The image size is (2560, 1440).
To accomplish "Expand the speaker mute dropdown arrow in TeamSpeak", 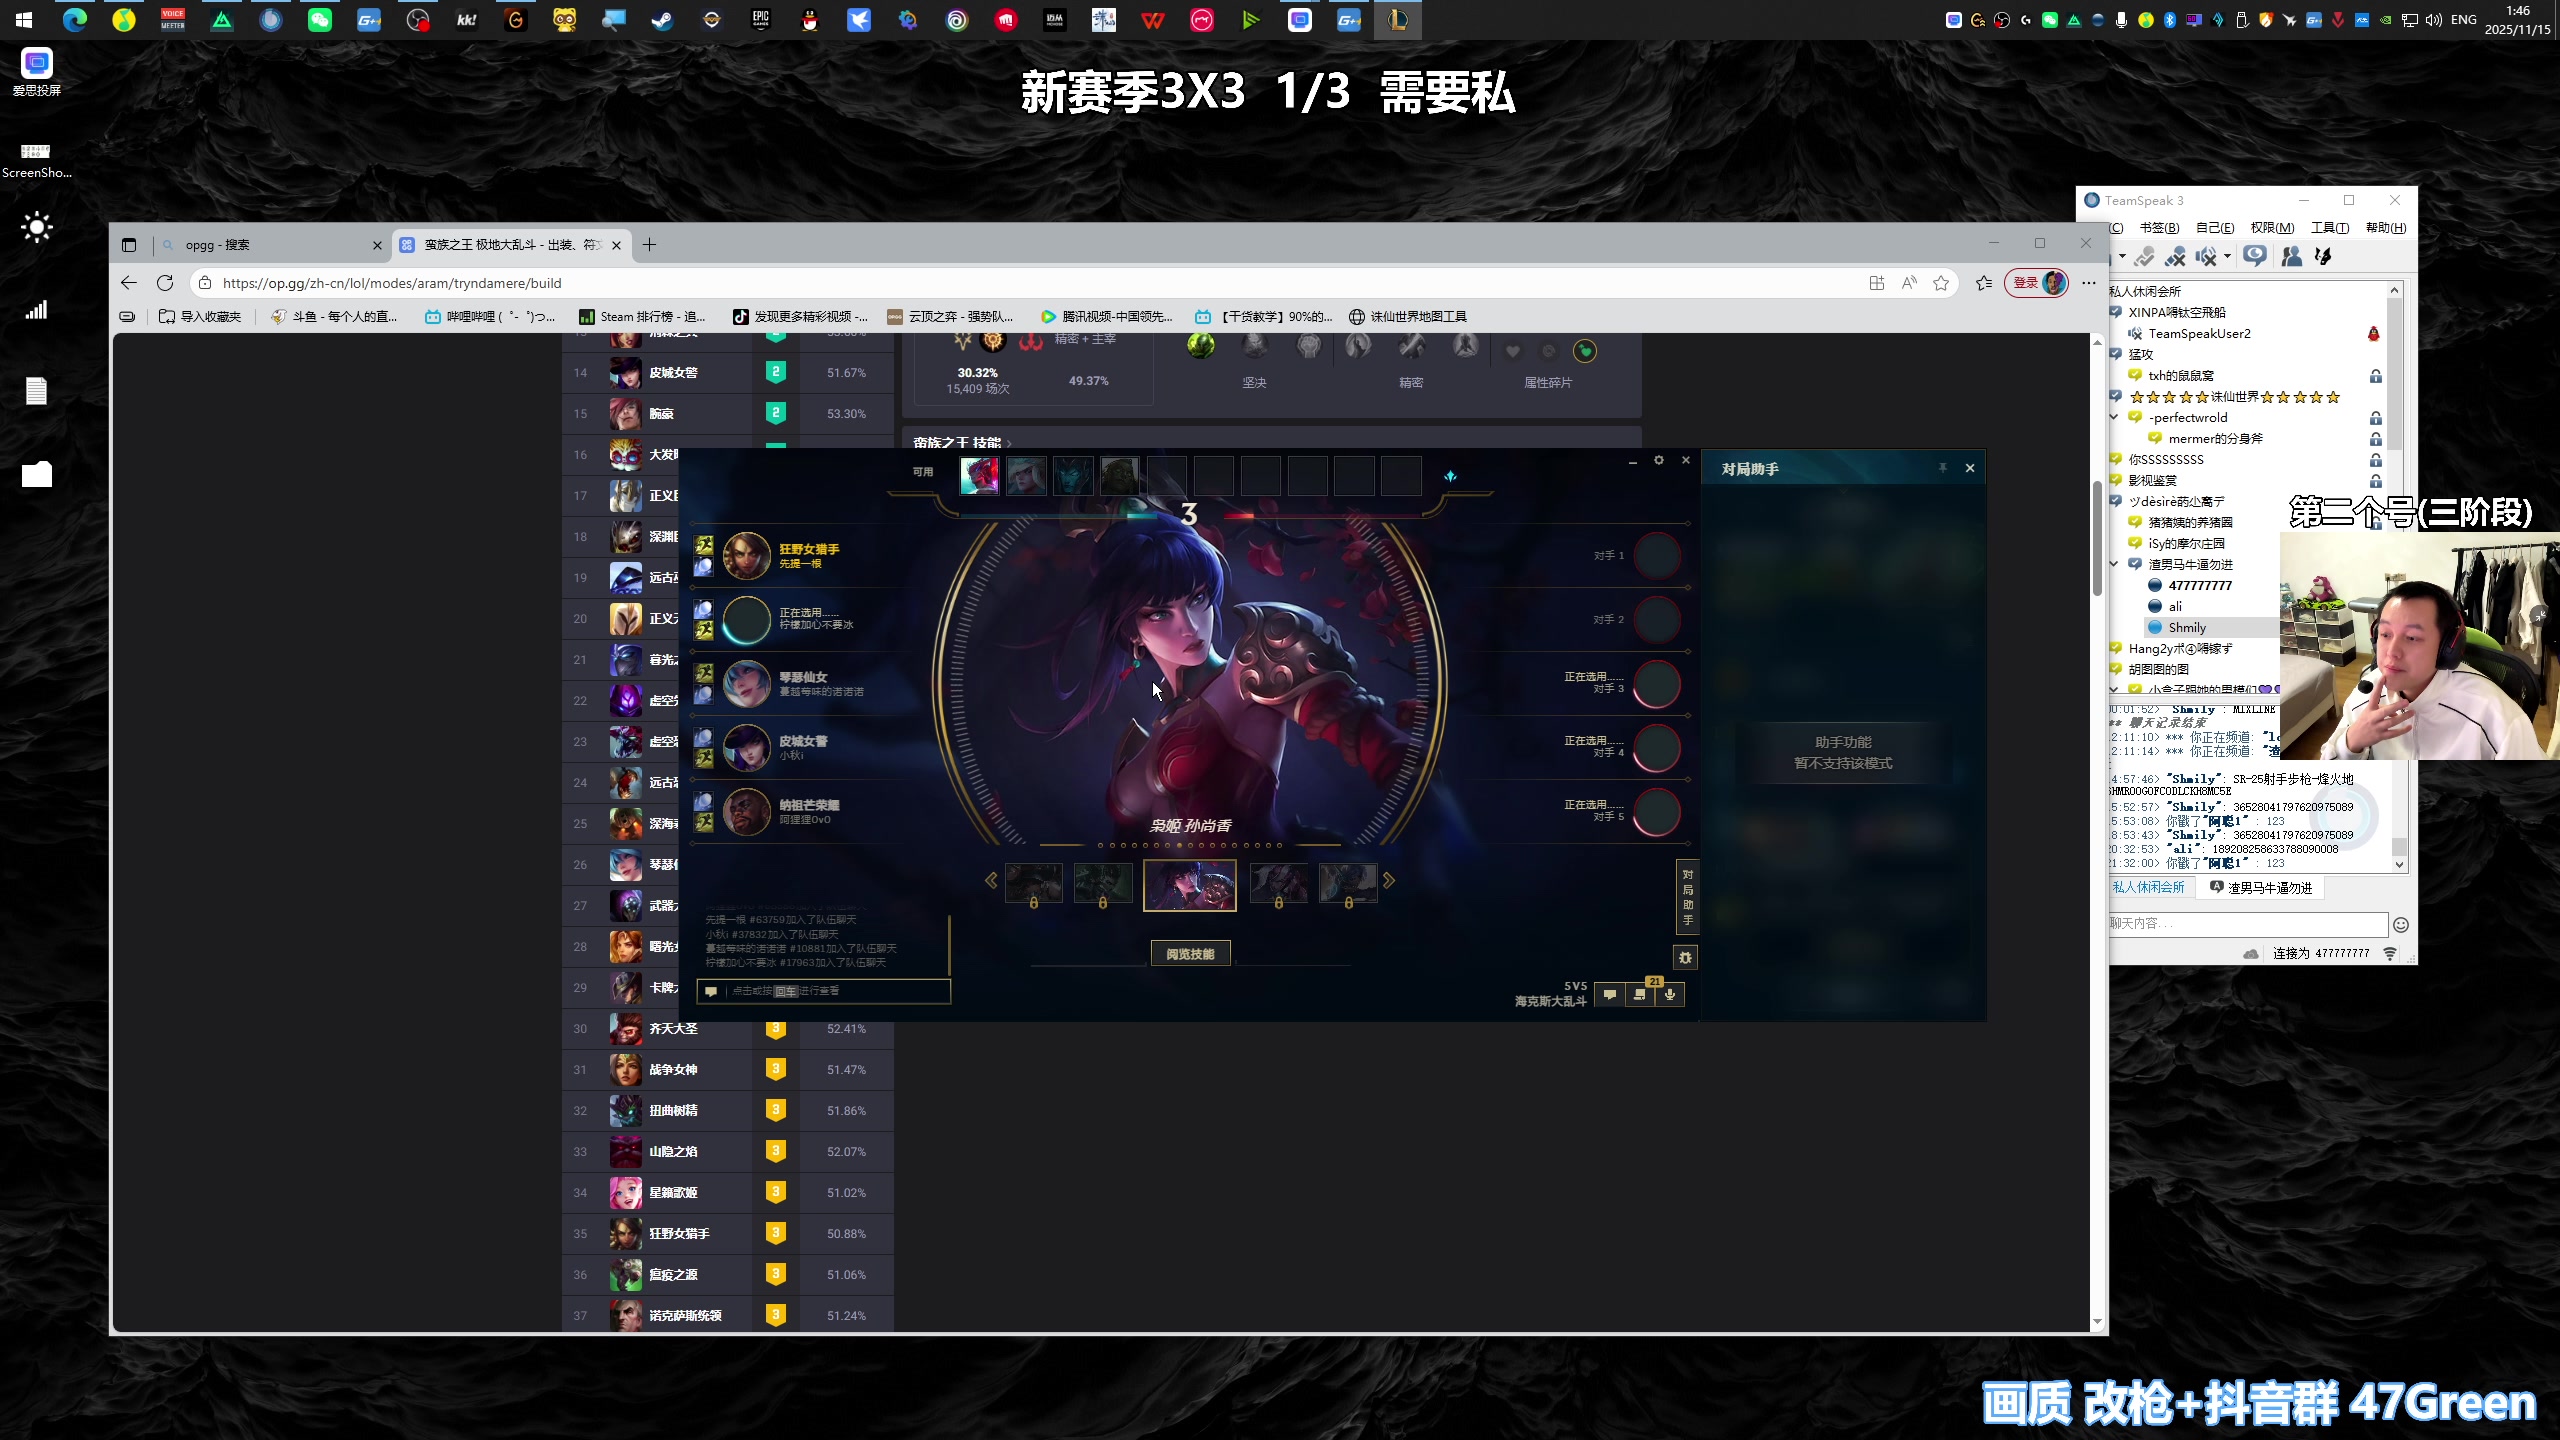I will 2228,257.
